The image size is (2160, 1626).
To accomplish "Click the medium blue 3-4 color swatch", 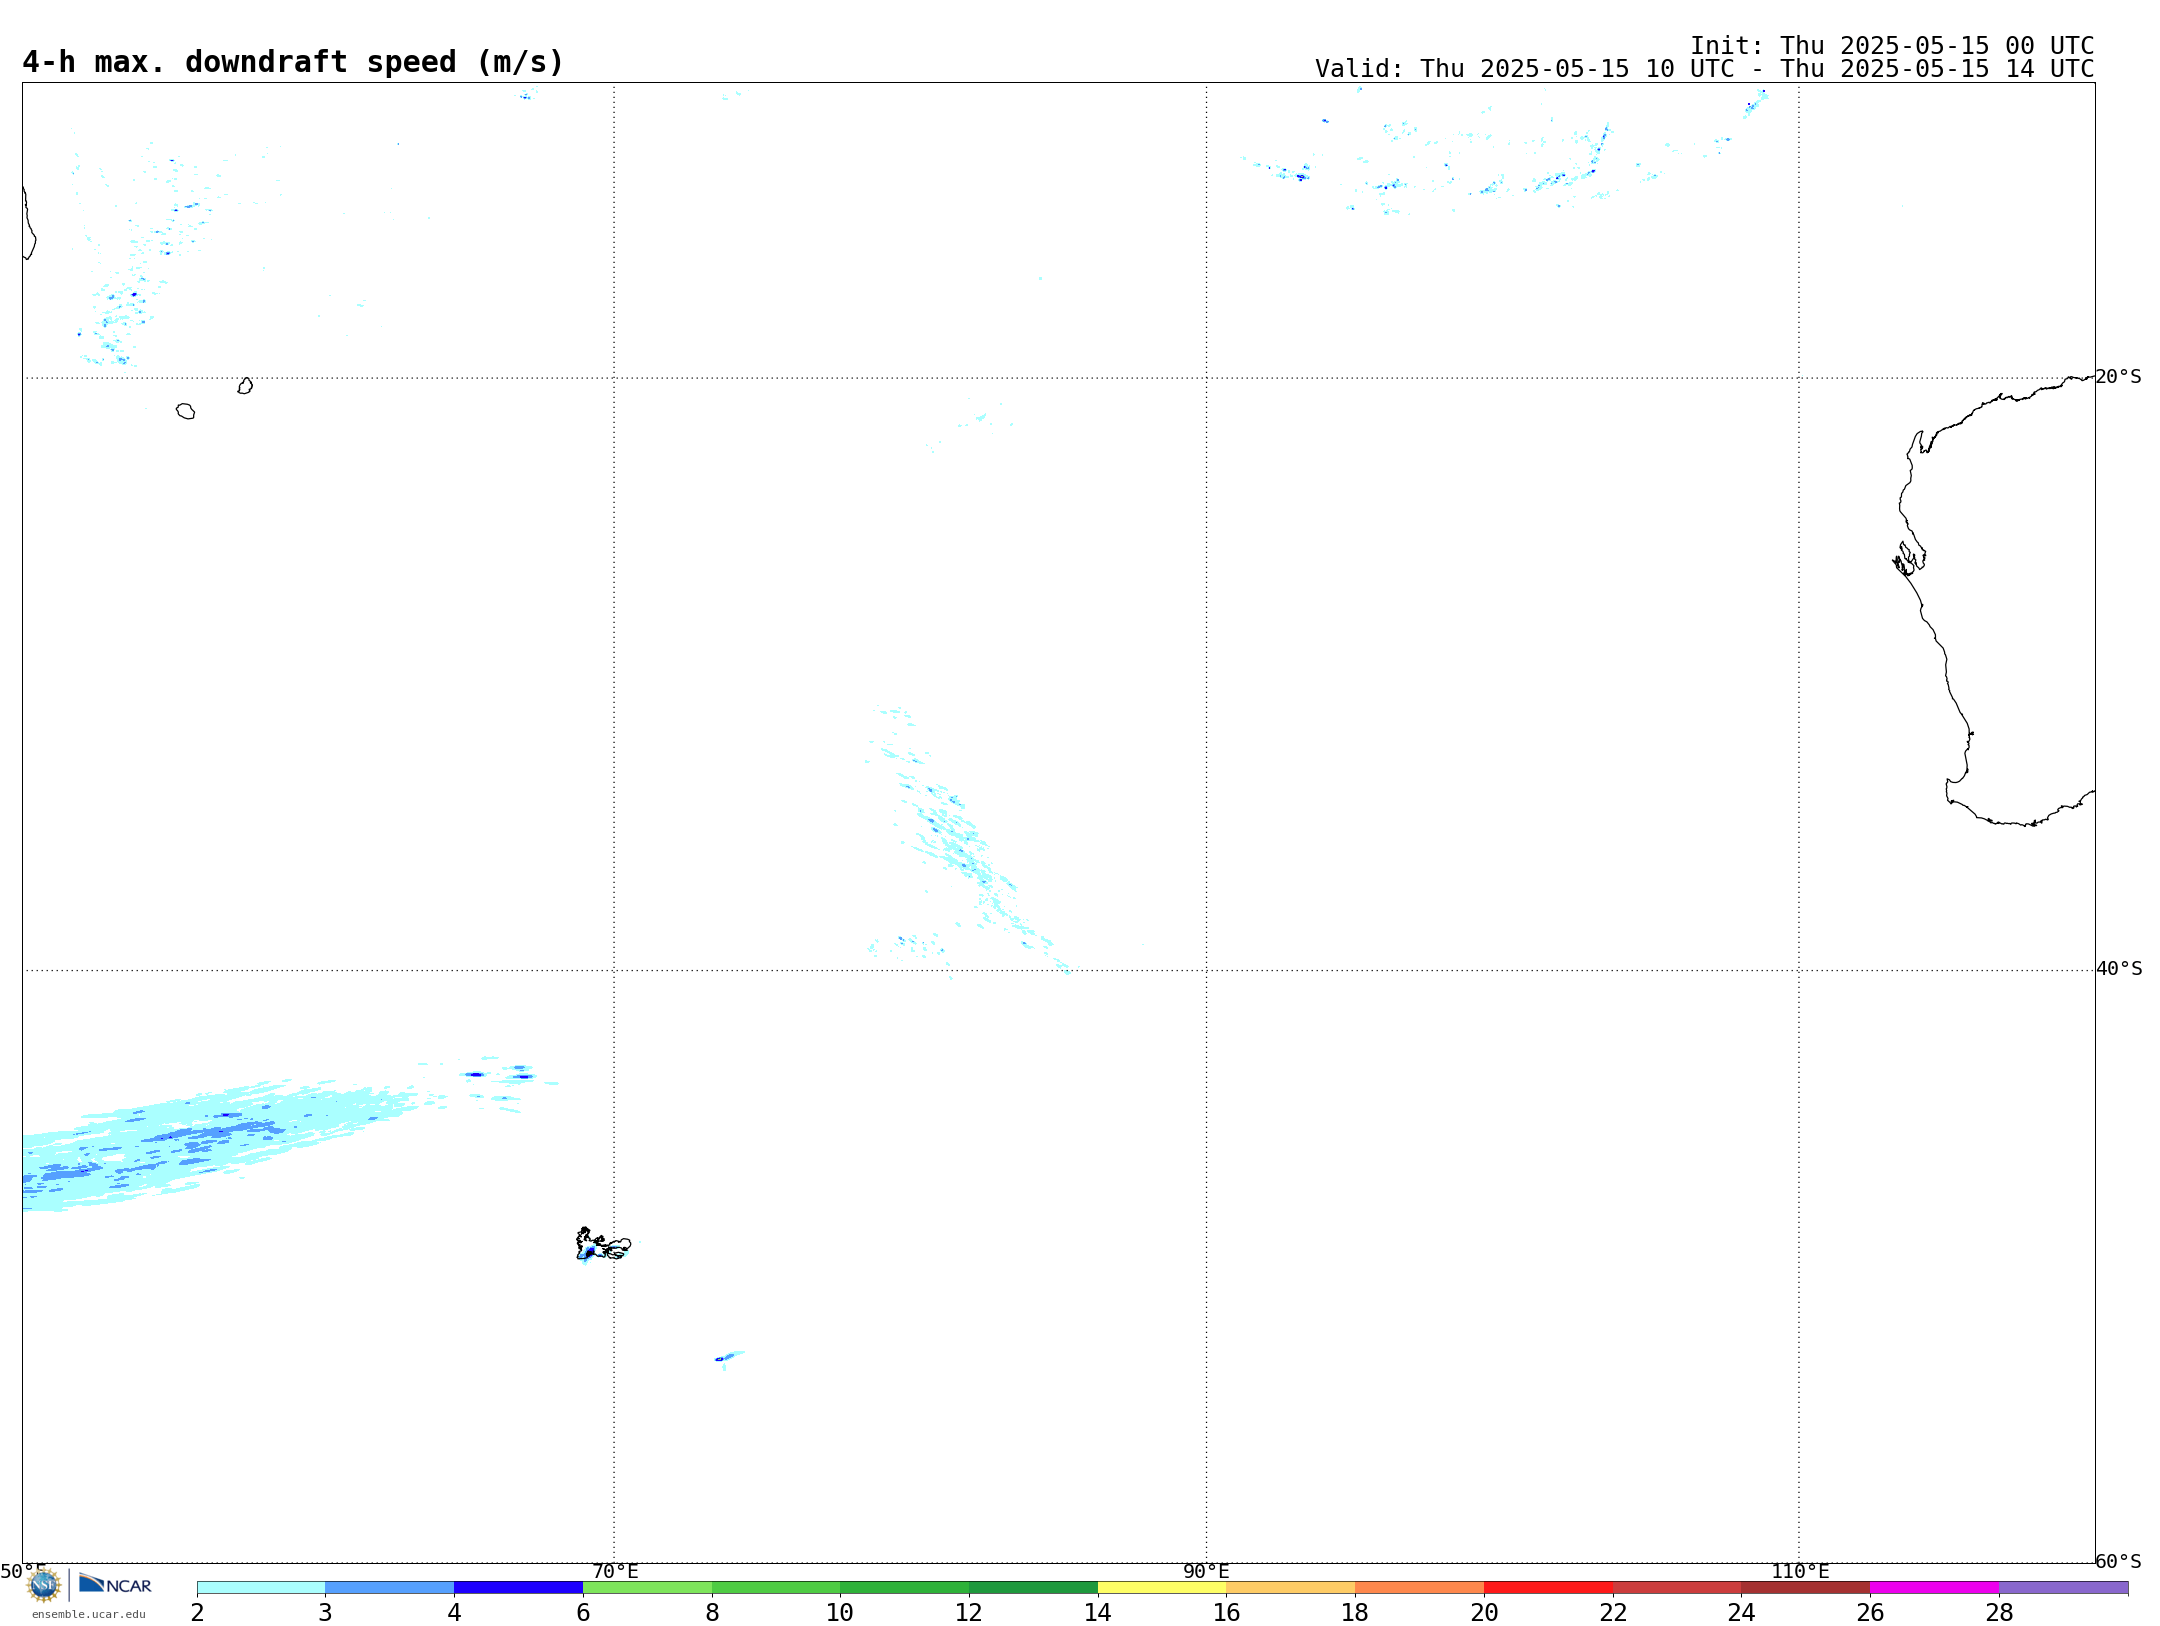I will tap(390, 1587).
